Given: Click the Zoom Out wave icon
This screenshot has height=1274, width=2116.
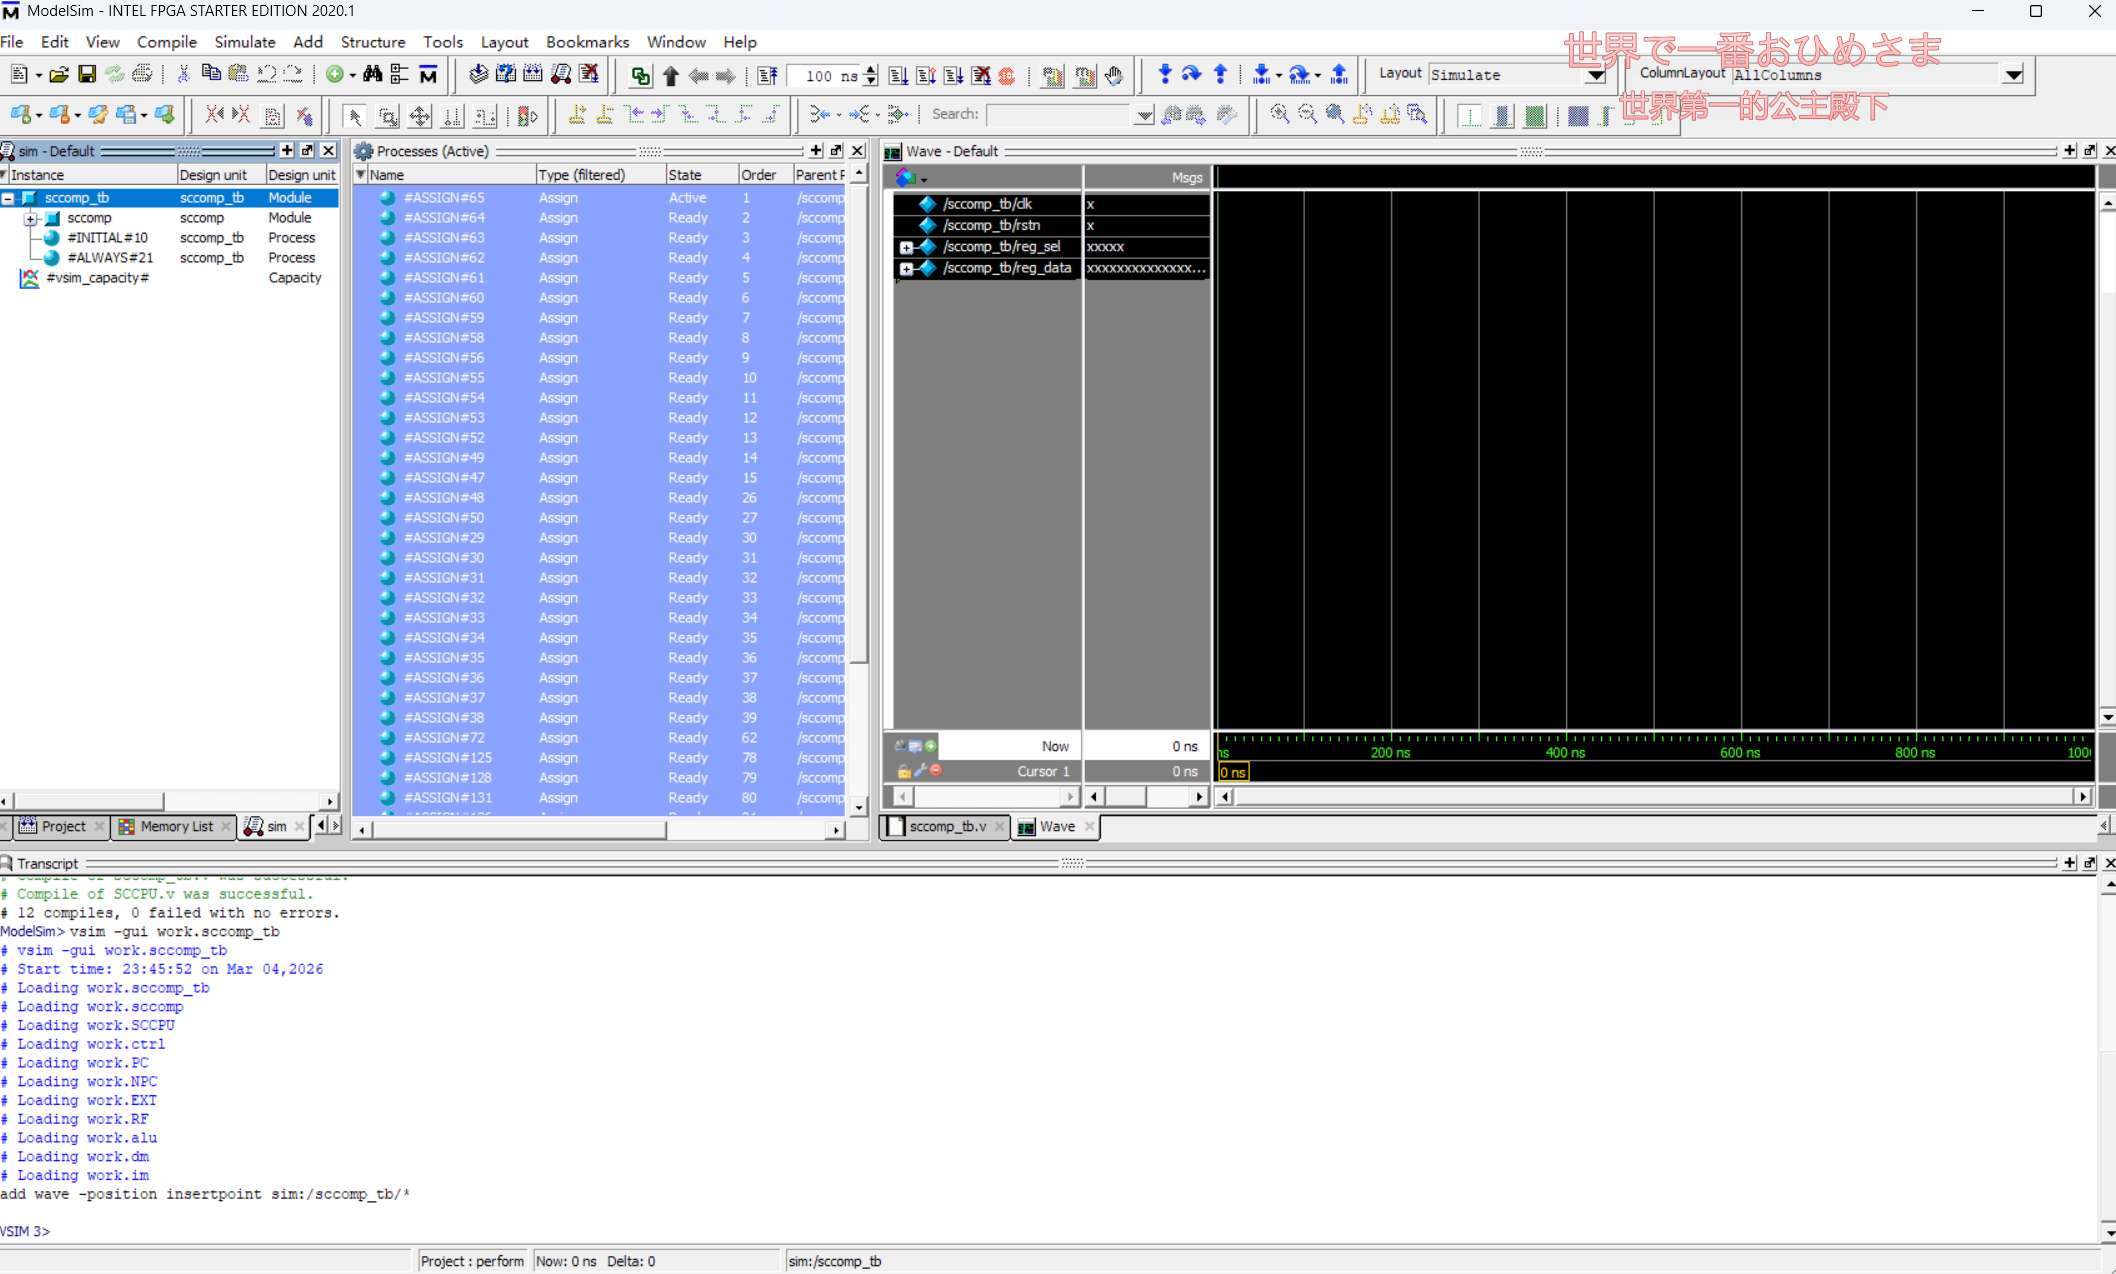Looking at the screenshot, I should (1307, 114).
